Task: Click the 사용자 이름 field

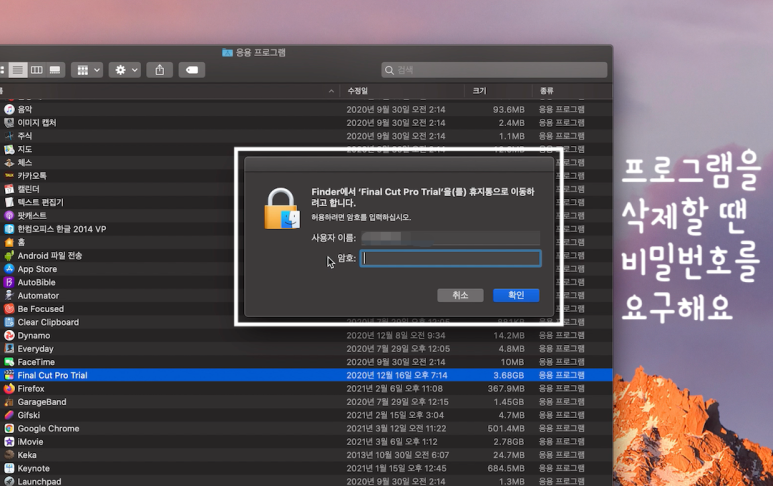Action: pos(451,238)
